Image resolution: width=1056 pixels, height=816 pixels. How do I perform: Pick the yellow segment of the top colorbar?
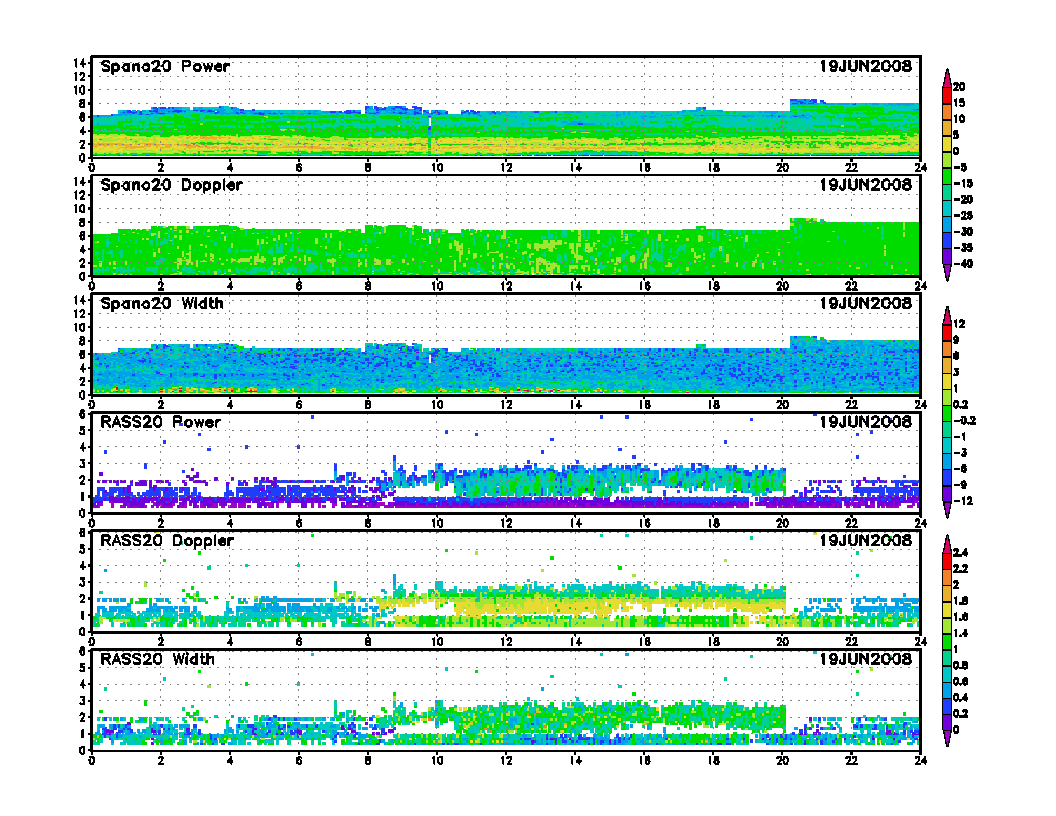[x=947, y=143]
